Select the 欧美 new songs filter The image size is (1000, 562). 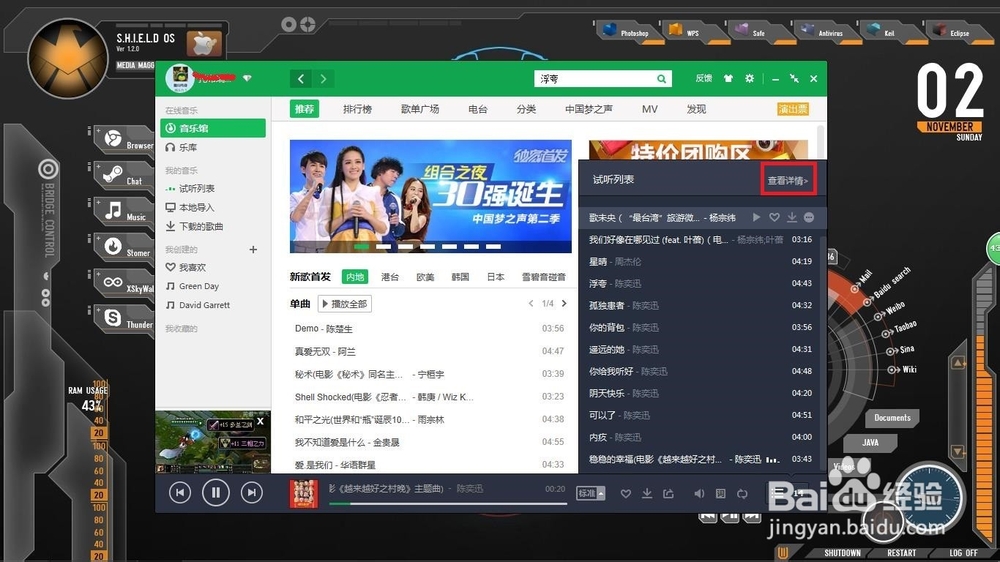(x=425, y=277)
